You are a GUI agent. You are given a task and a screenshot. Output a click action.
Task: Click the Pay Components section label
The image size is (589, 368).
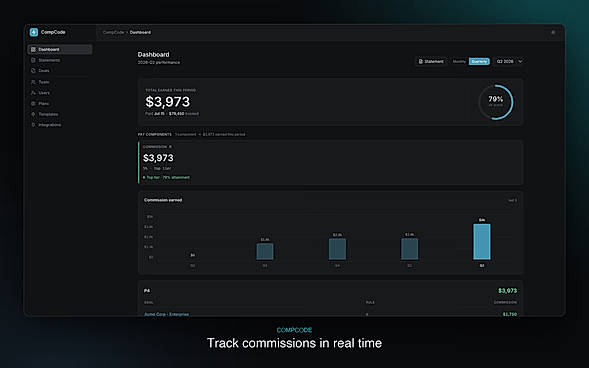[155, 134]
